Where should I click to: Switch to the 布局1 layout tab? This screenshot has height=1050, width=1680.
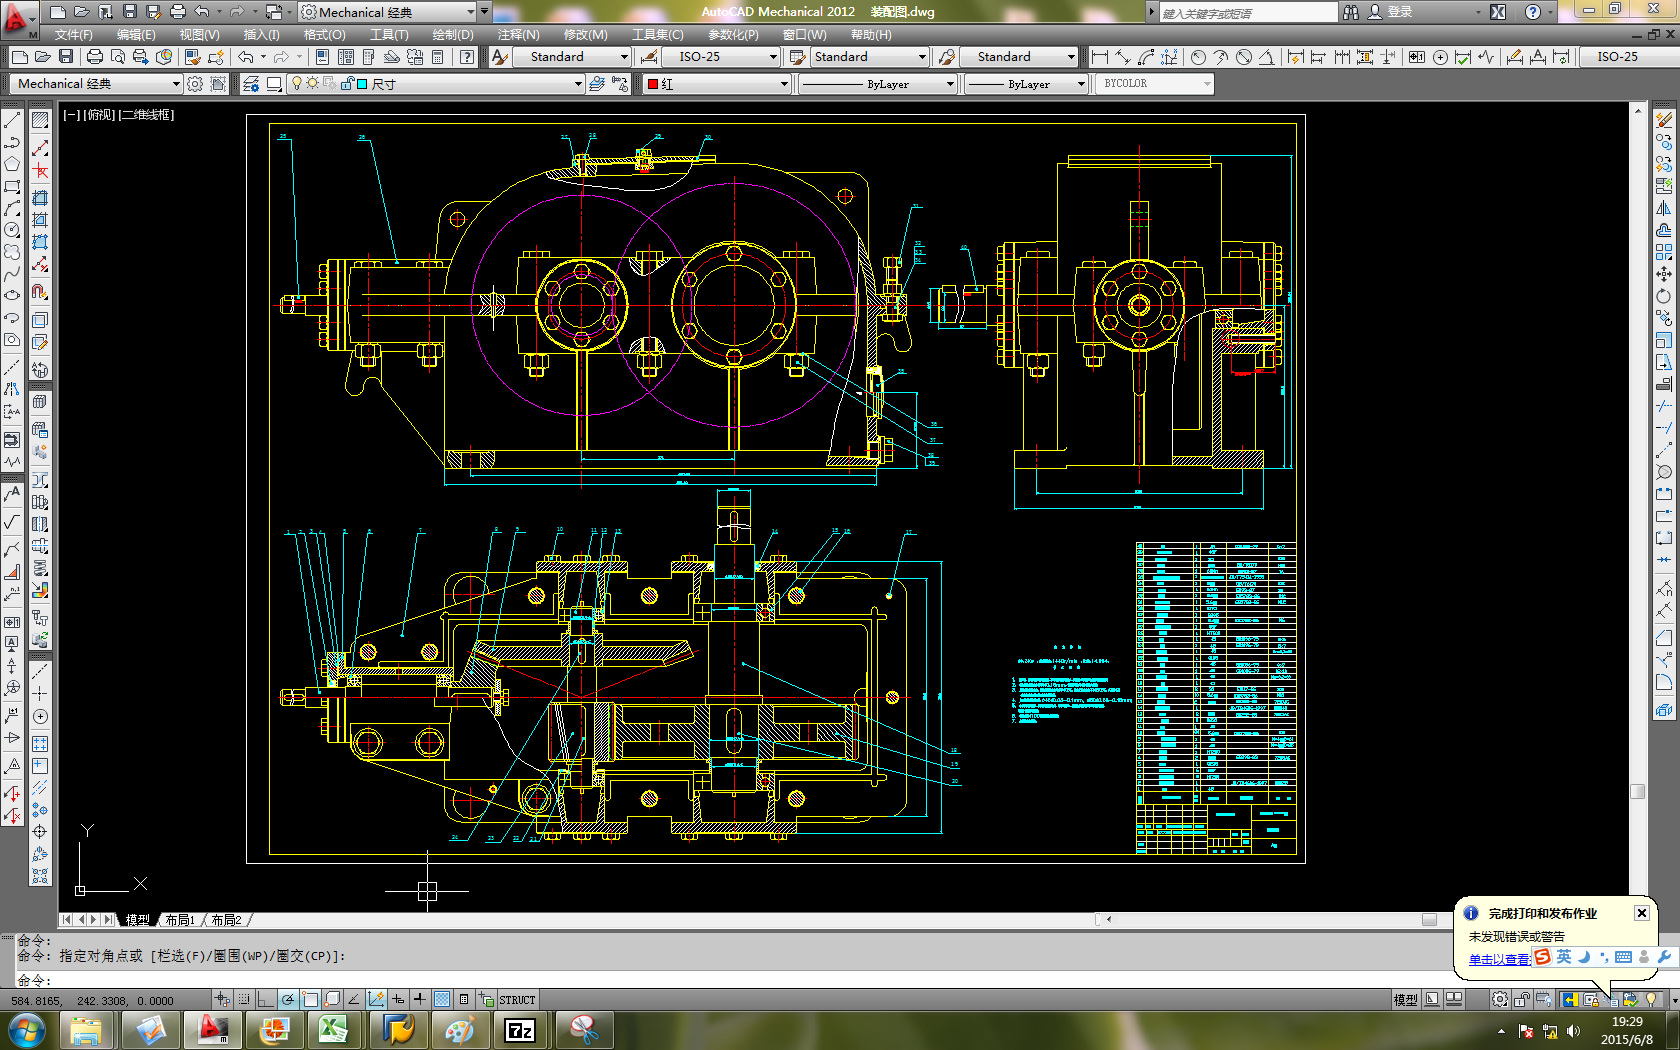(x=180, y=920)
